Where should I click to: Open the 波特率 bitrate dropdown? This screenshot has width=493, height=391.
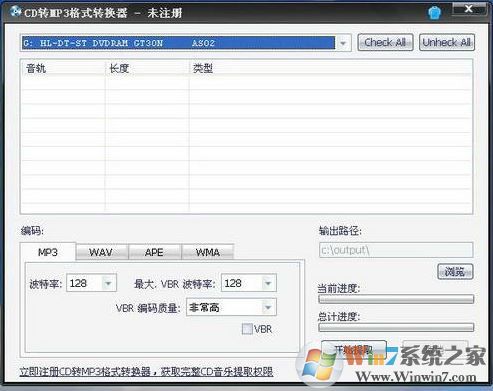tap(108, 284)
